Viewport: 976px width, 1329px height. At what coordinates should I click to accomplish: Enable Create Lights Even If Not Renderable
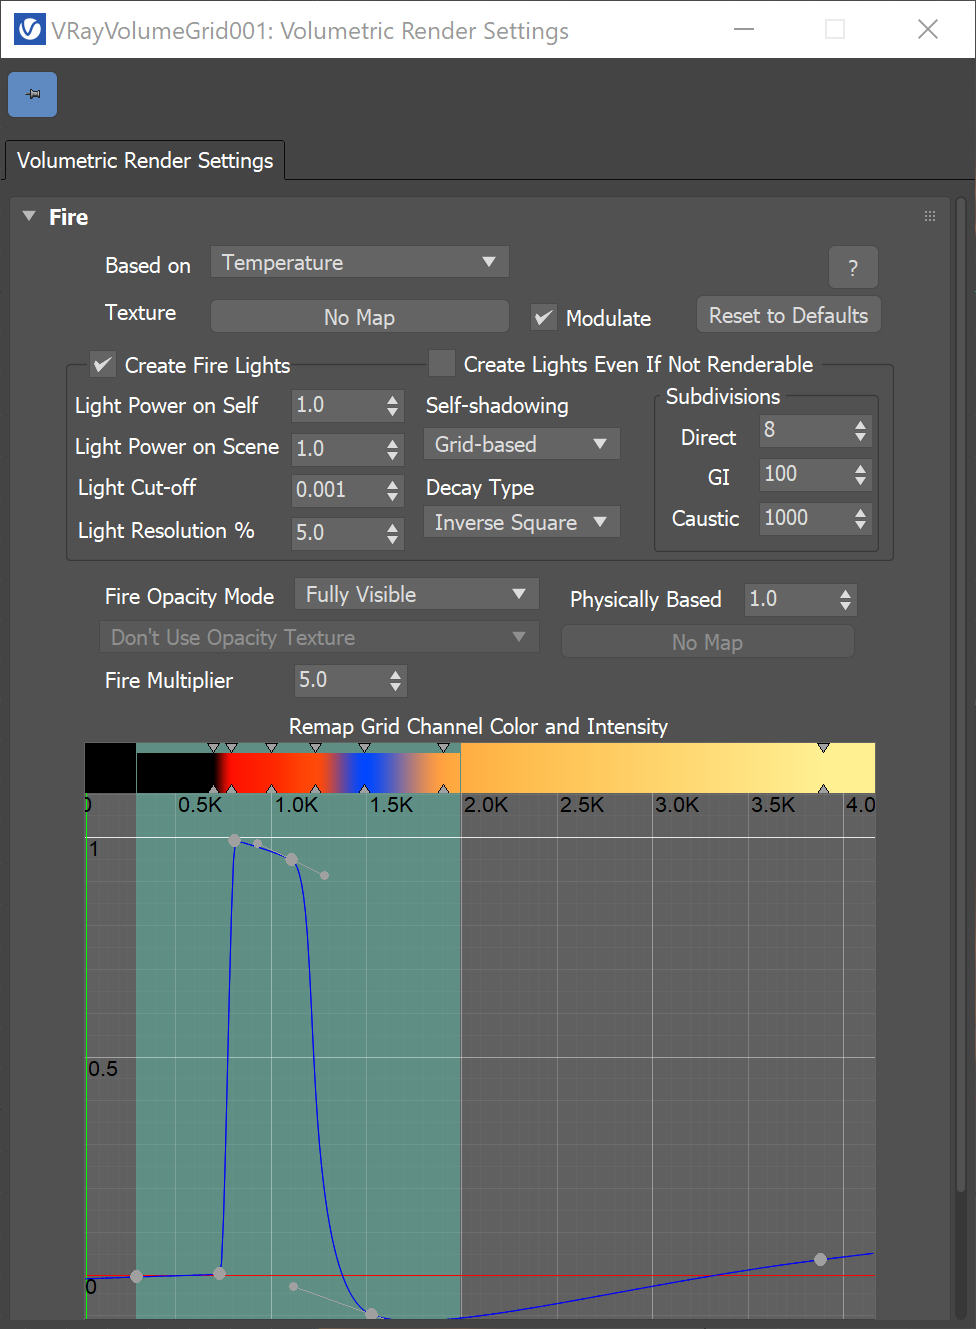(x=441, y=364)
